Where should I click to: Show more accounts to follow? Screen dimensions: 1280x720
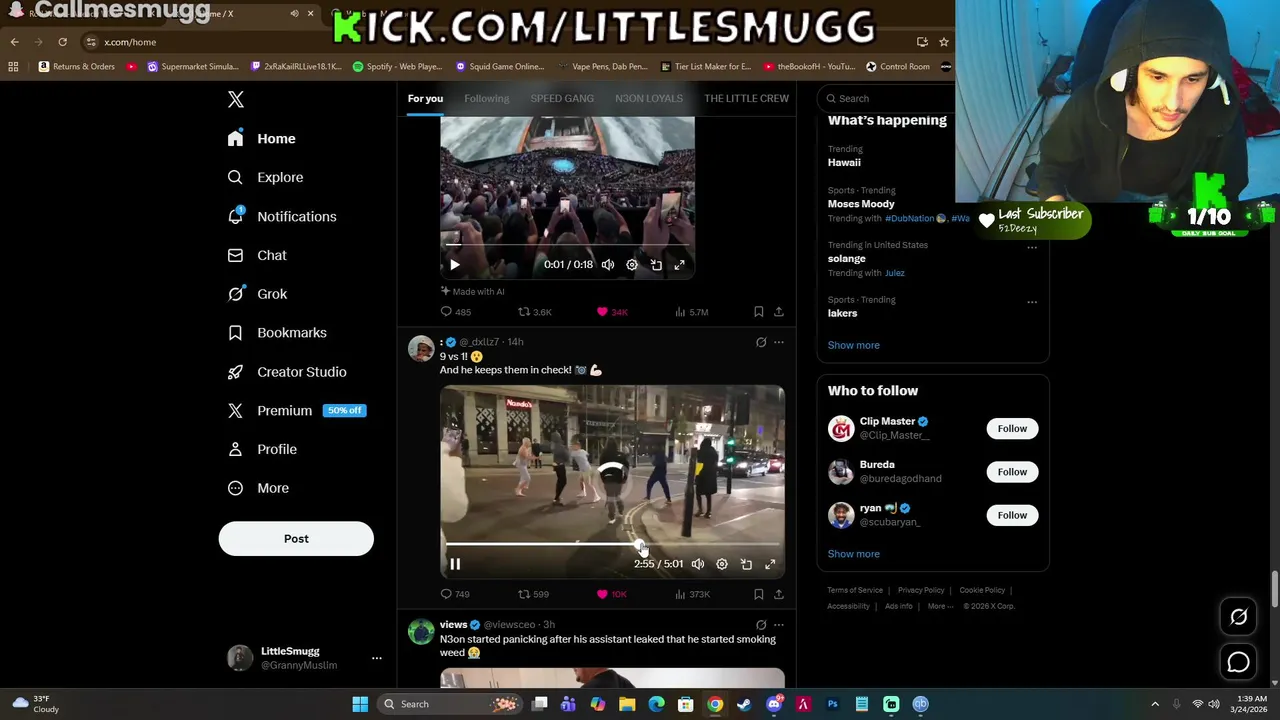coord(854,554)
